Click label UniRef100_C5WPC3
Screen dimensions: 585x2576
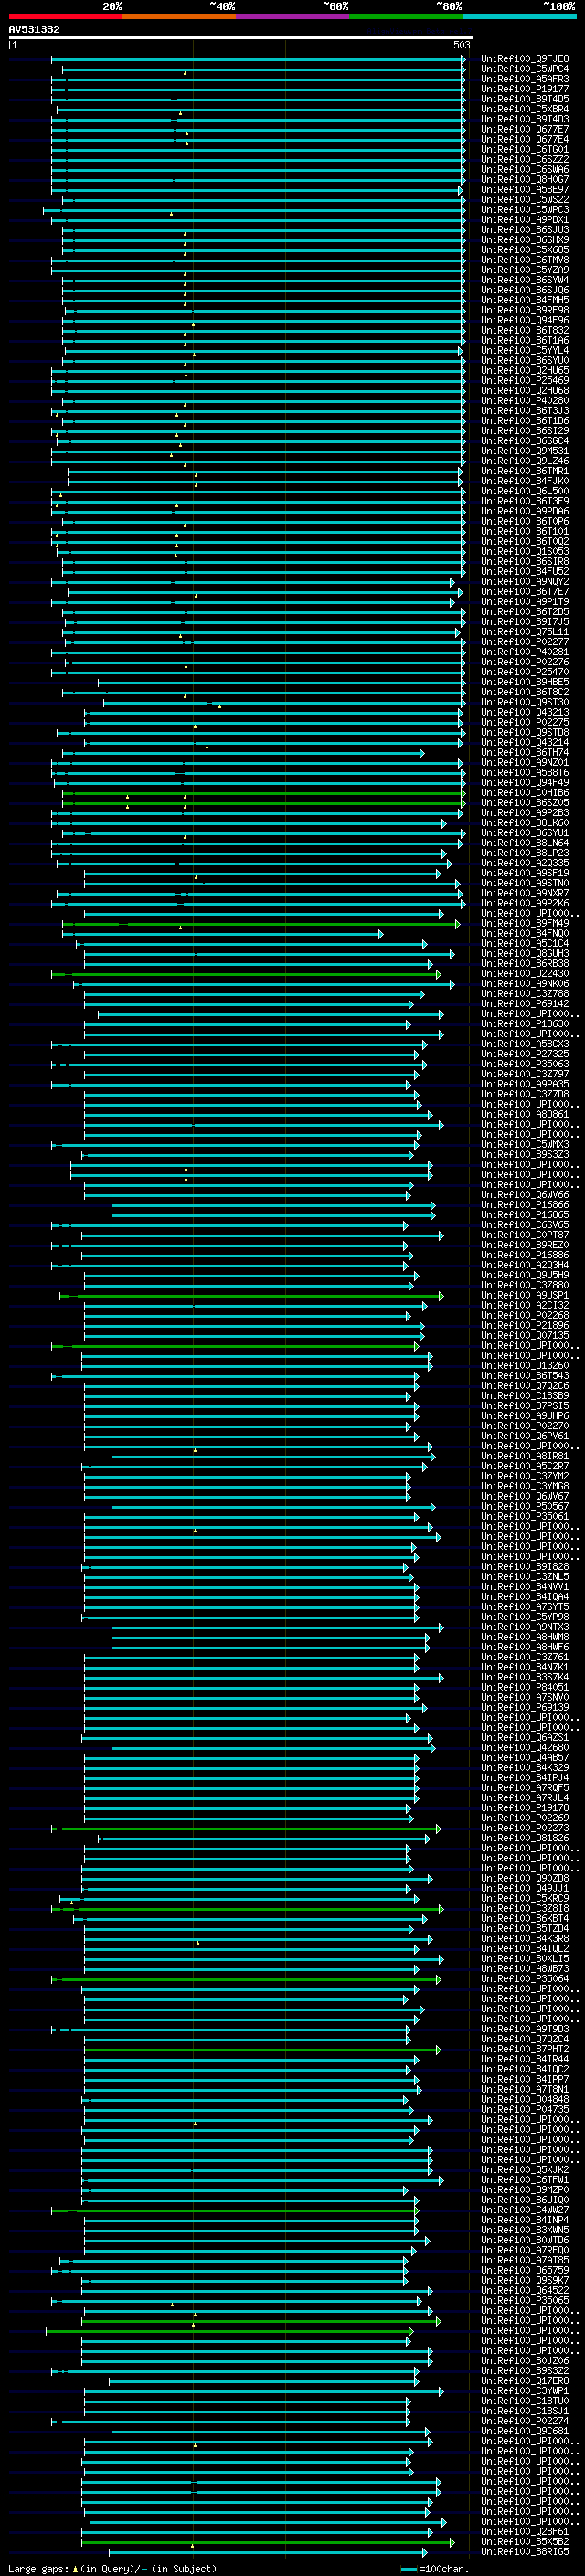[x=524, y=210]
